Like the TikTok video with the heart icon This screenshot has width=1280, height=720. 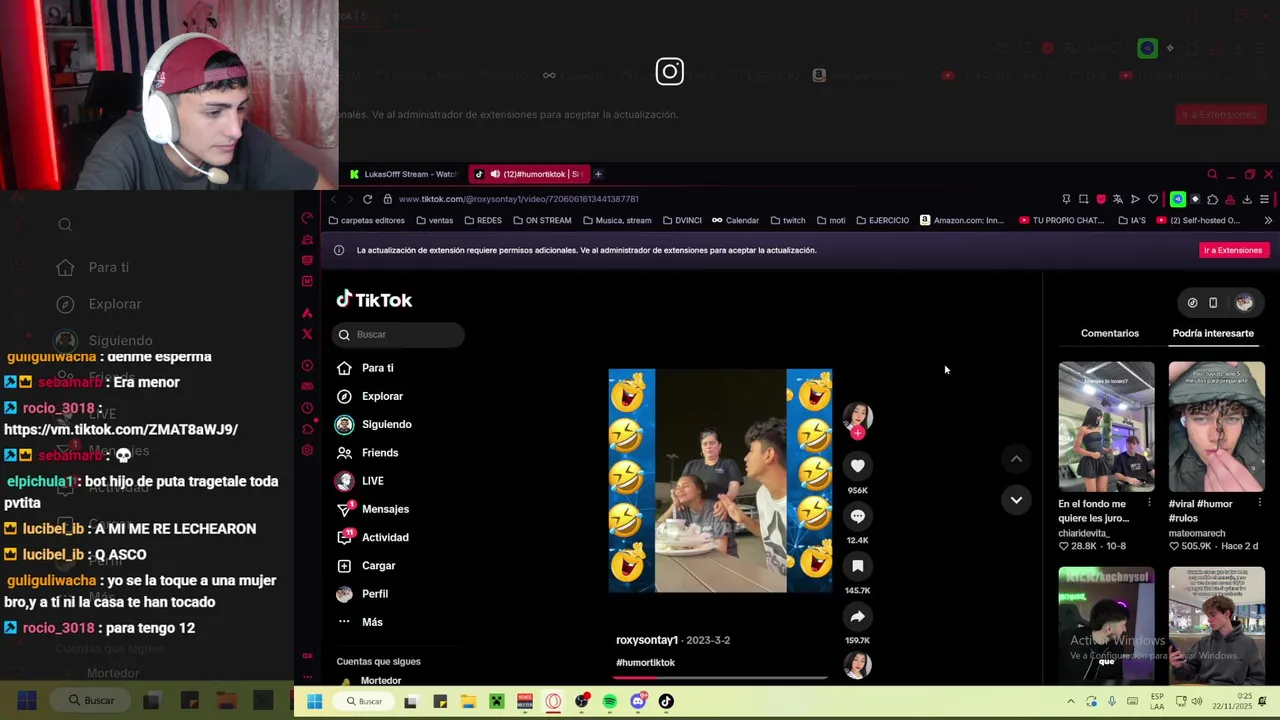click(857, 466)
